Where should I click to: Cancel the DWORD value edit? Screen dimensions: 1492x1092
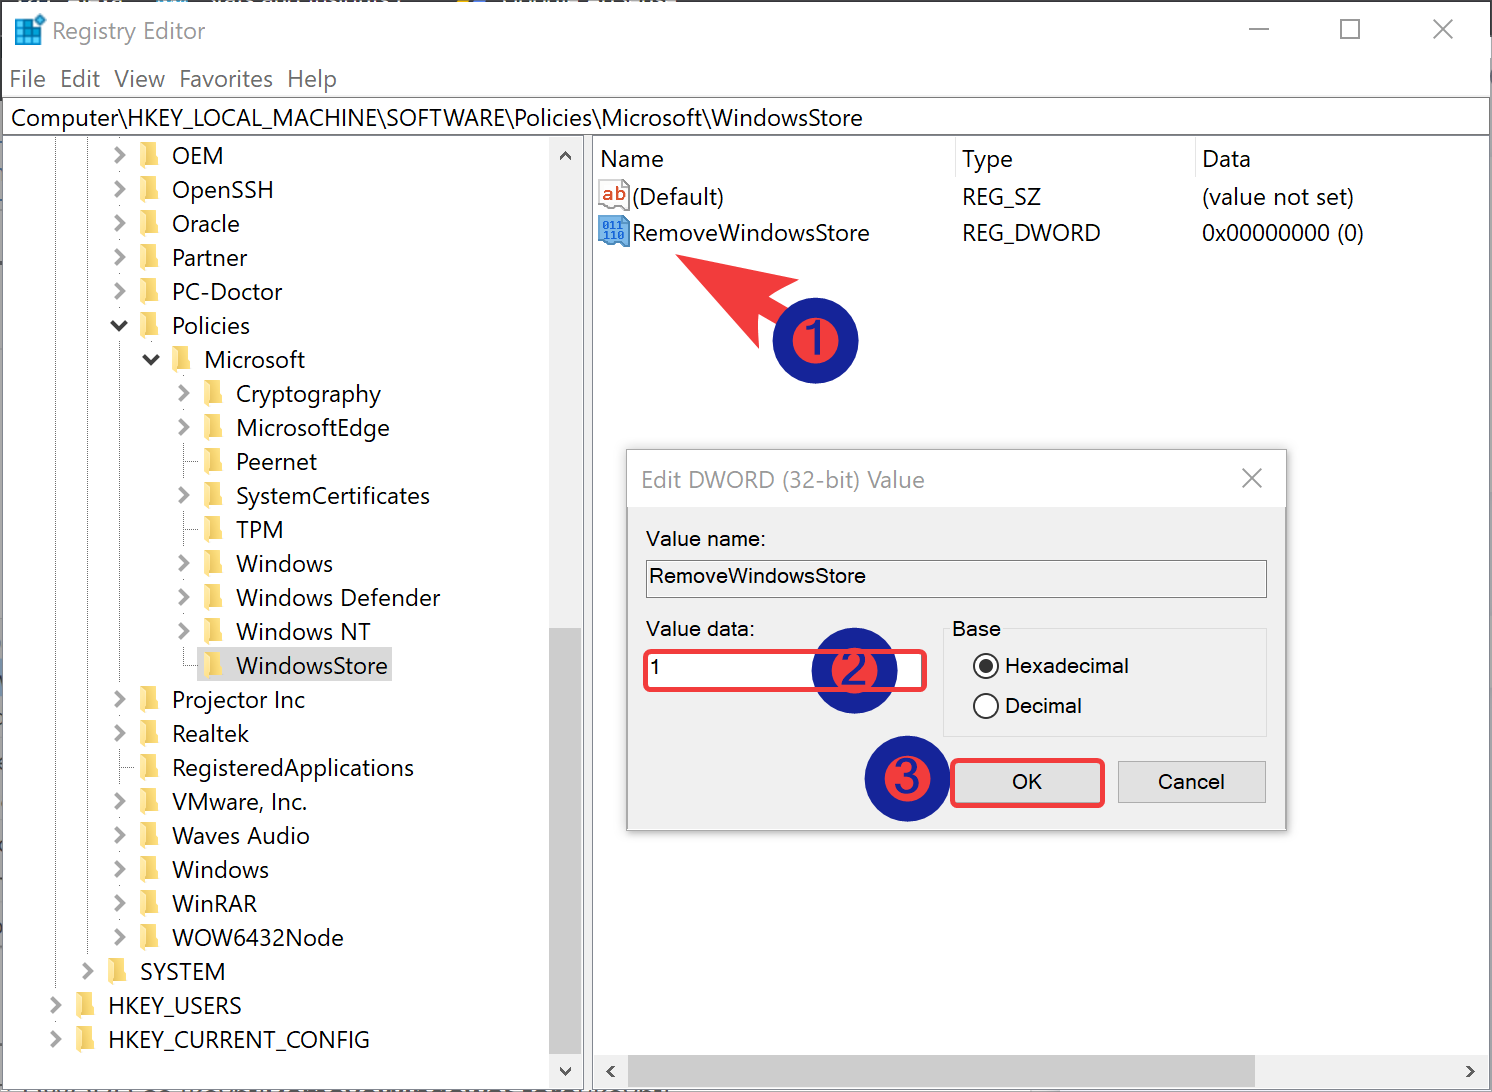coord(1191,782)
